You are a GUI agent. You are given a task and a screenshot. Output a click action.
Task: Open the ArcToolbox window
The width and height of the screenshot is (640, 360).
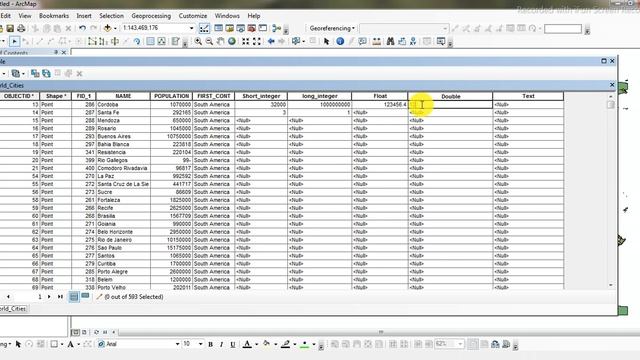point(251,28)
